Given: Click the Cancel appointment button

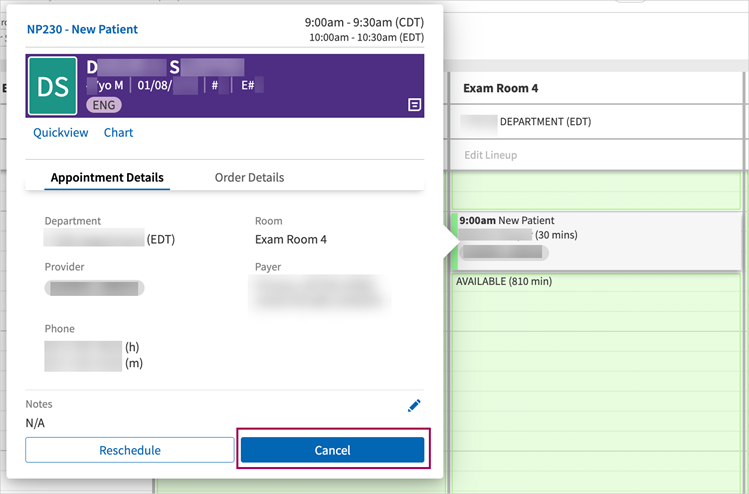Looking at the screenshot, I should pos(332,450).
